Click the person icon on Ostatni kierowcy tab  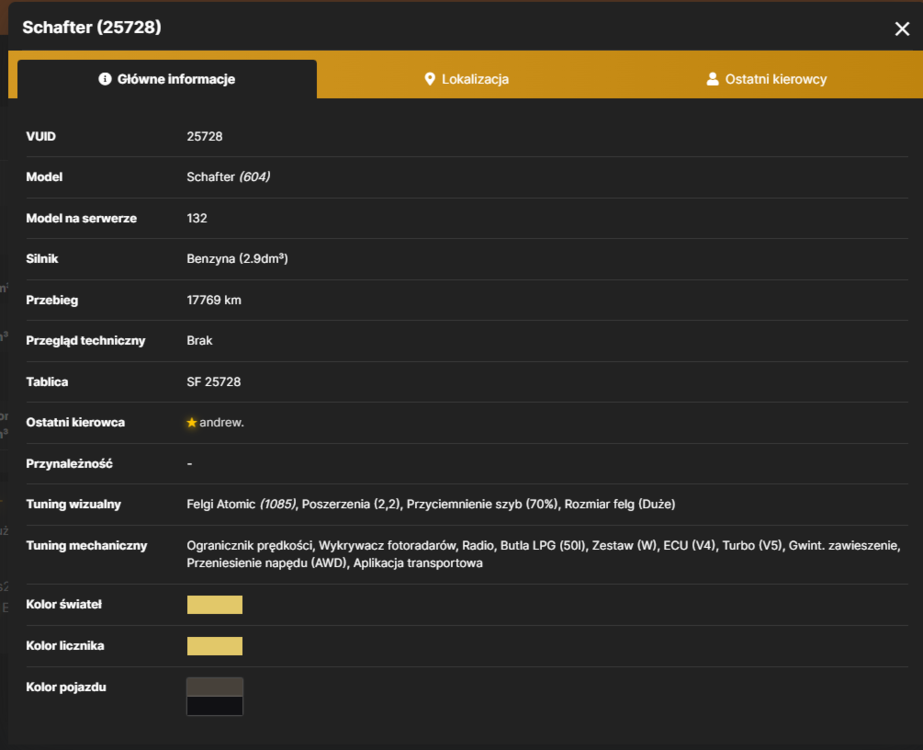coord(712,79)
